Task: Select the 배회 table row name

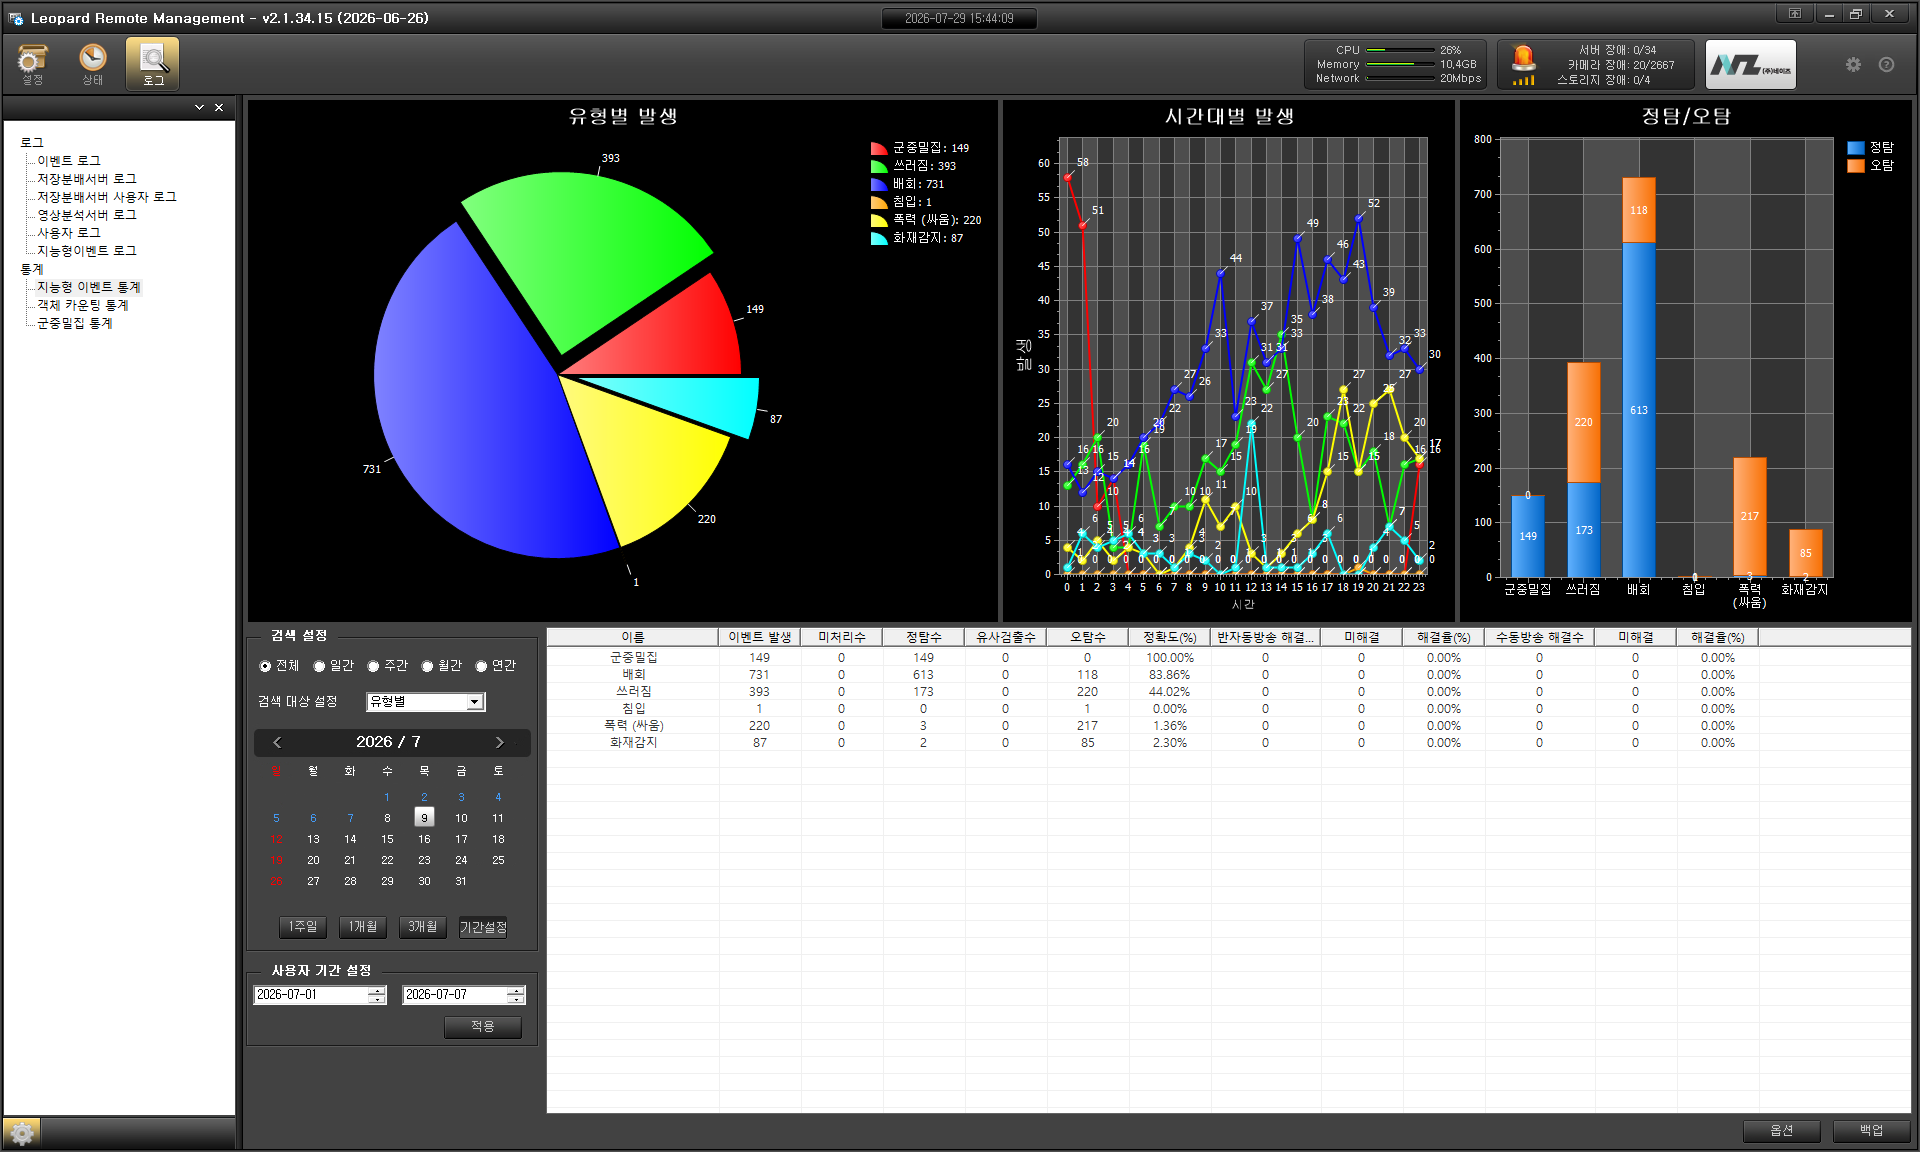Action: point(633,675)
